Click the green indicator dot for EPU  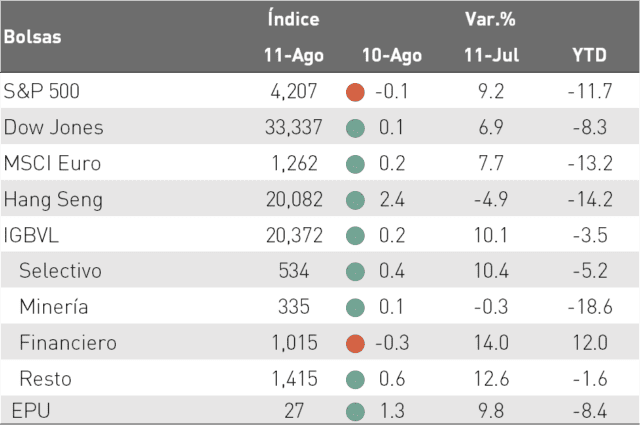(355, 412)
